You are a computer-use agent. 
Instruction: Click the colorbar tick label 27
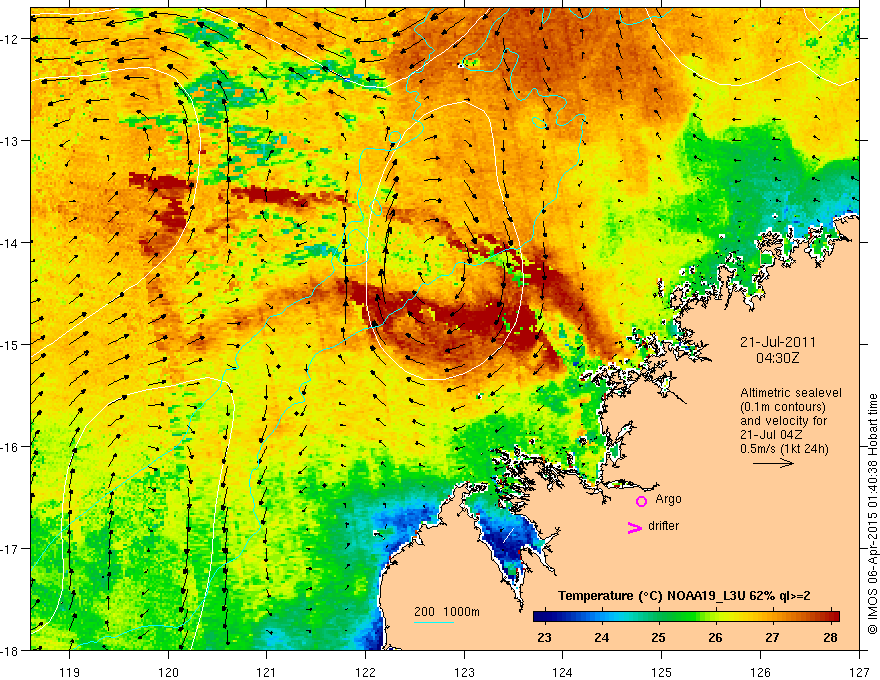772,637
